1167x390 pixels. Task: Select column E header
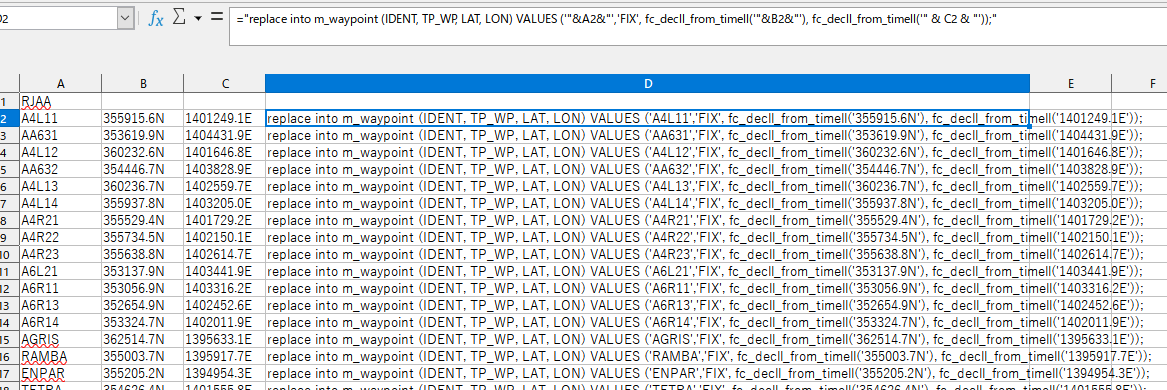click(x=1070, y=84)
